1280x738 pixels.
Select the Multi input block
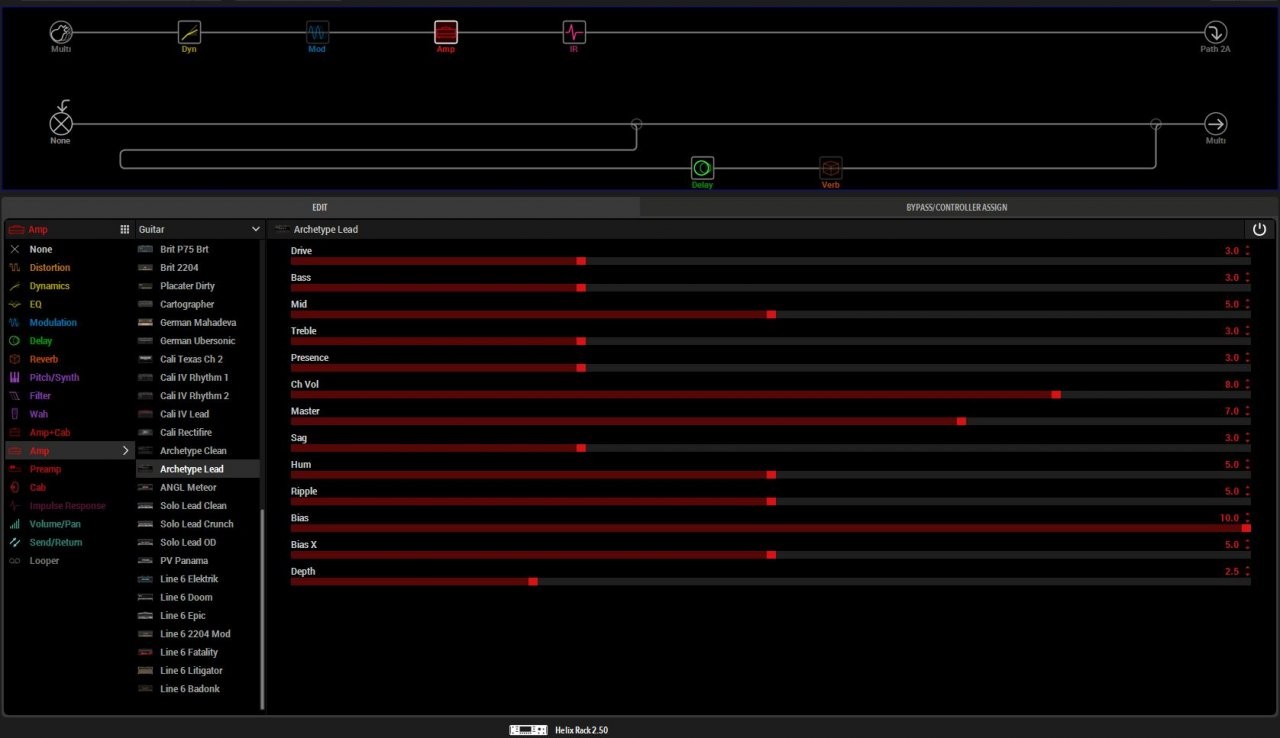61,33
